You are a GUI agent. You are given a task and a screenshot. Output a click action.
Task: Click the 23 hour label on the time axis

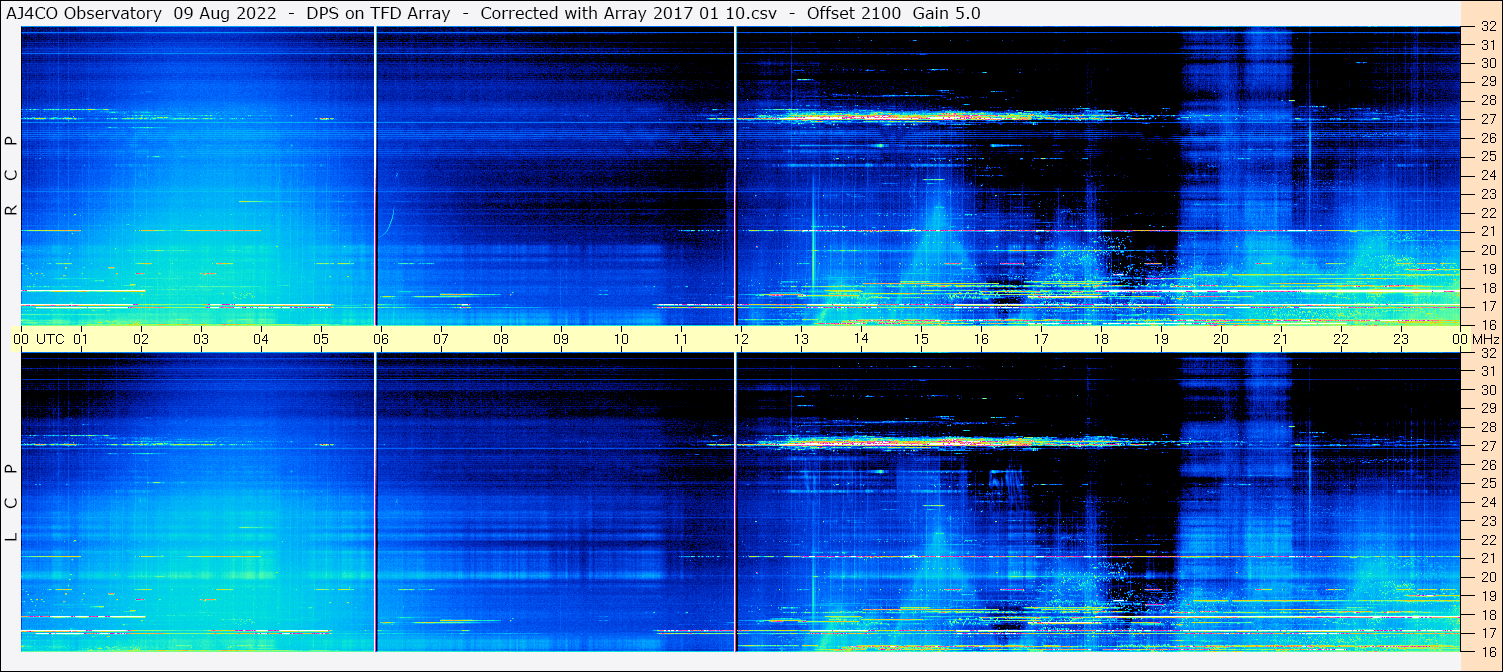1401,339
